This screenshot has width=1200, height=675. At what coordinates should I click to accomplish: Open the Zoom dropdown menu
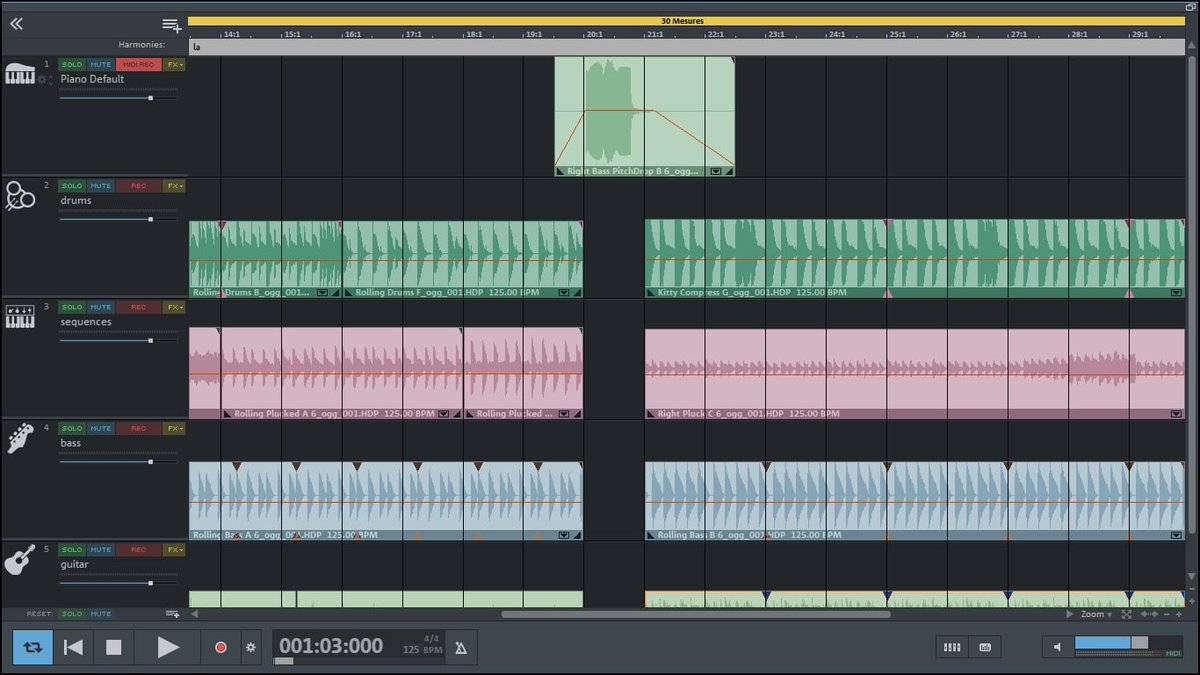coord(1096,614)
